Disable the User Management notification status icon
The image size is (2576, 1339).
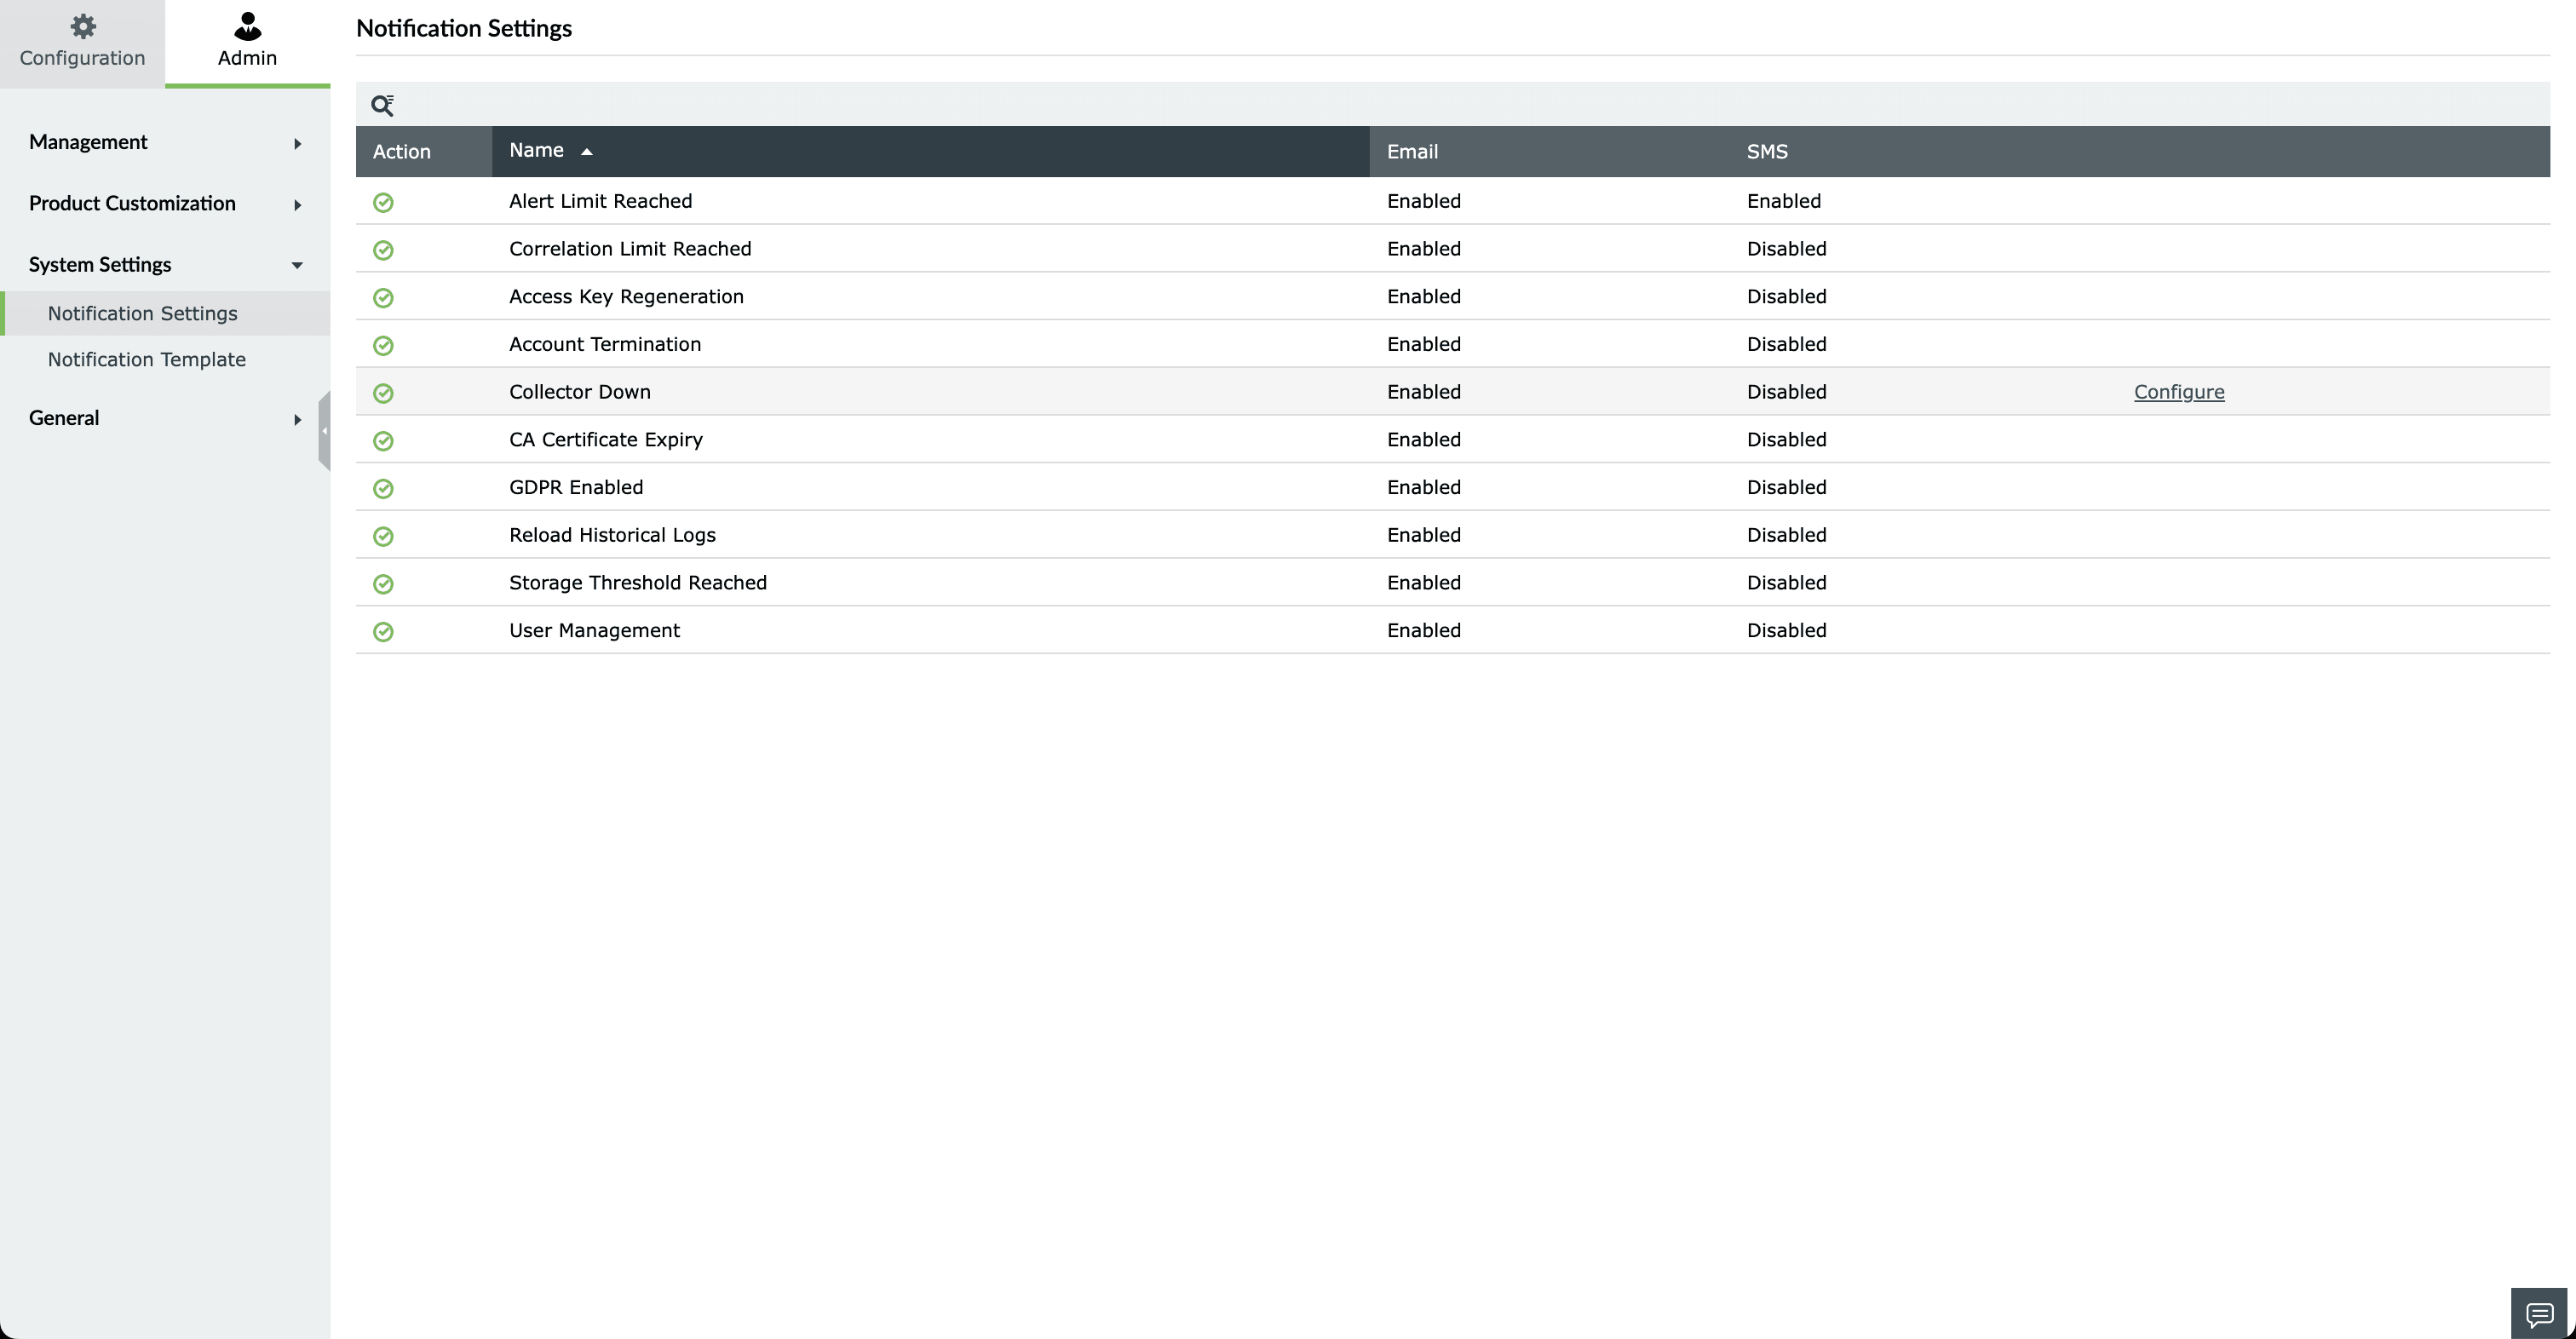tap(383, 632)
